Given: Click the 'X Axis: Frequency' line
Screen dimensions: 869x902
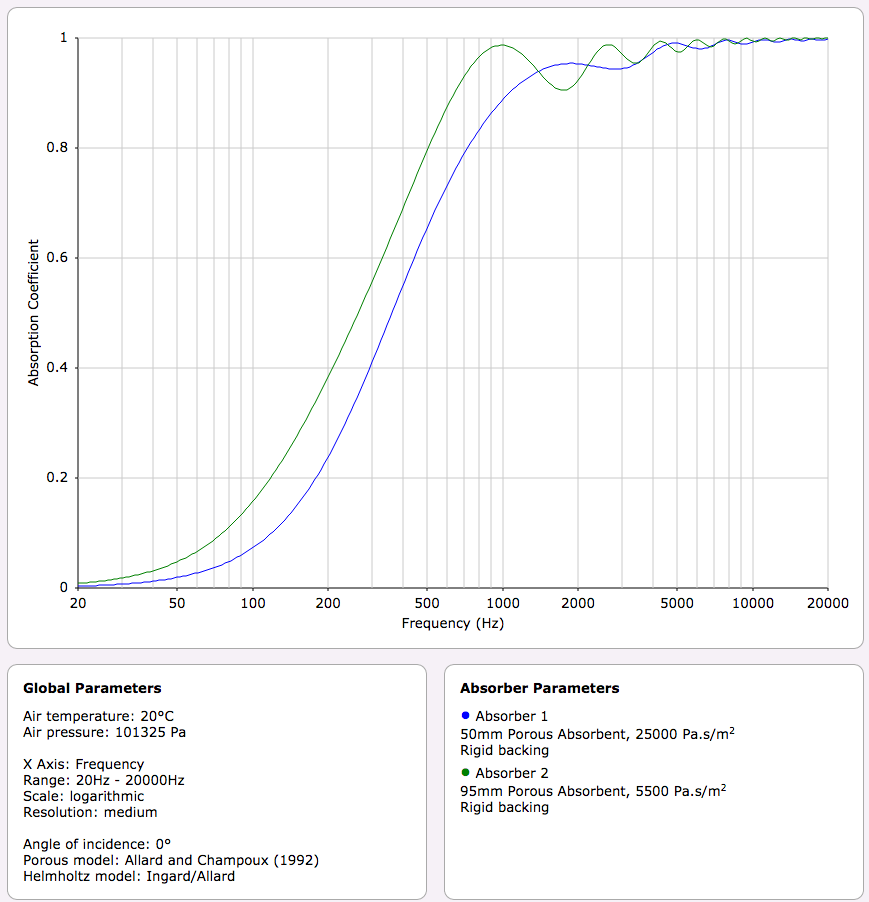Looking at the screenshot, I should point(83,764).
